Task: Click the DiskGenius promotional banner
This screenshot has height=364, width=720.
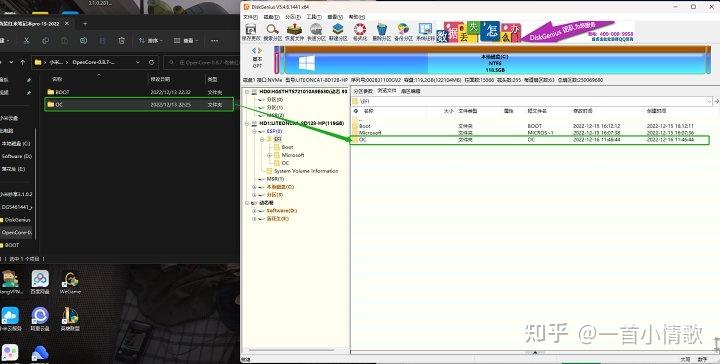Action: pyautogui.click(x=535, y=32)
